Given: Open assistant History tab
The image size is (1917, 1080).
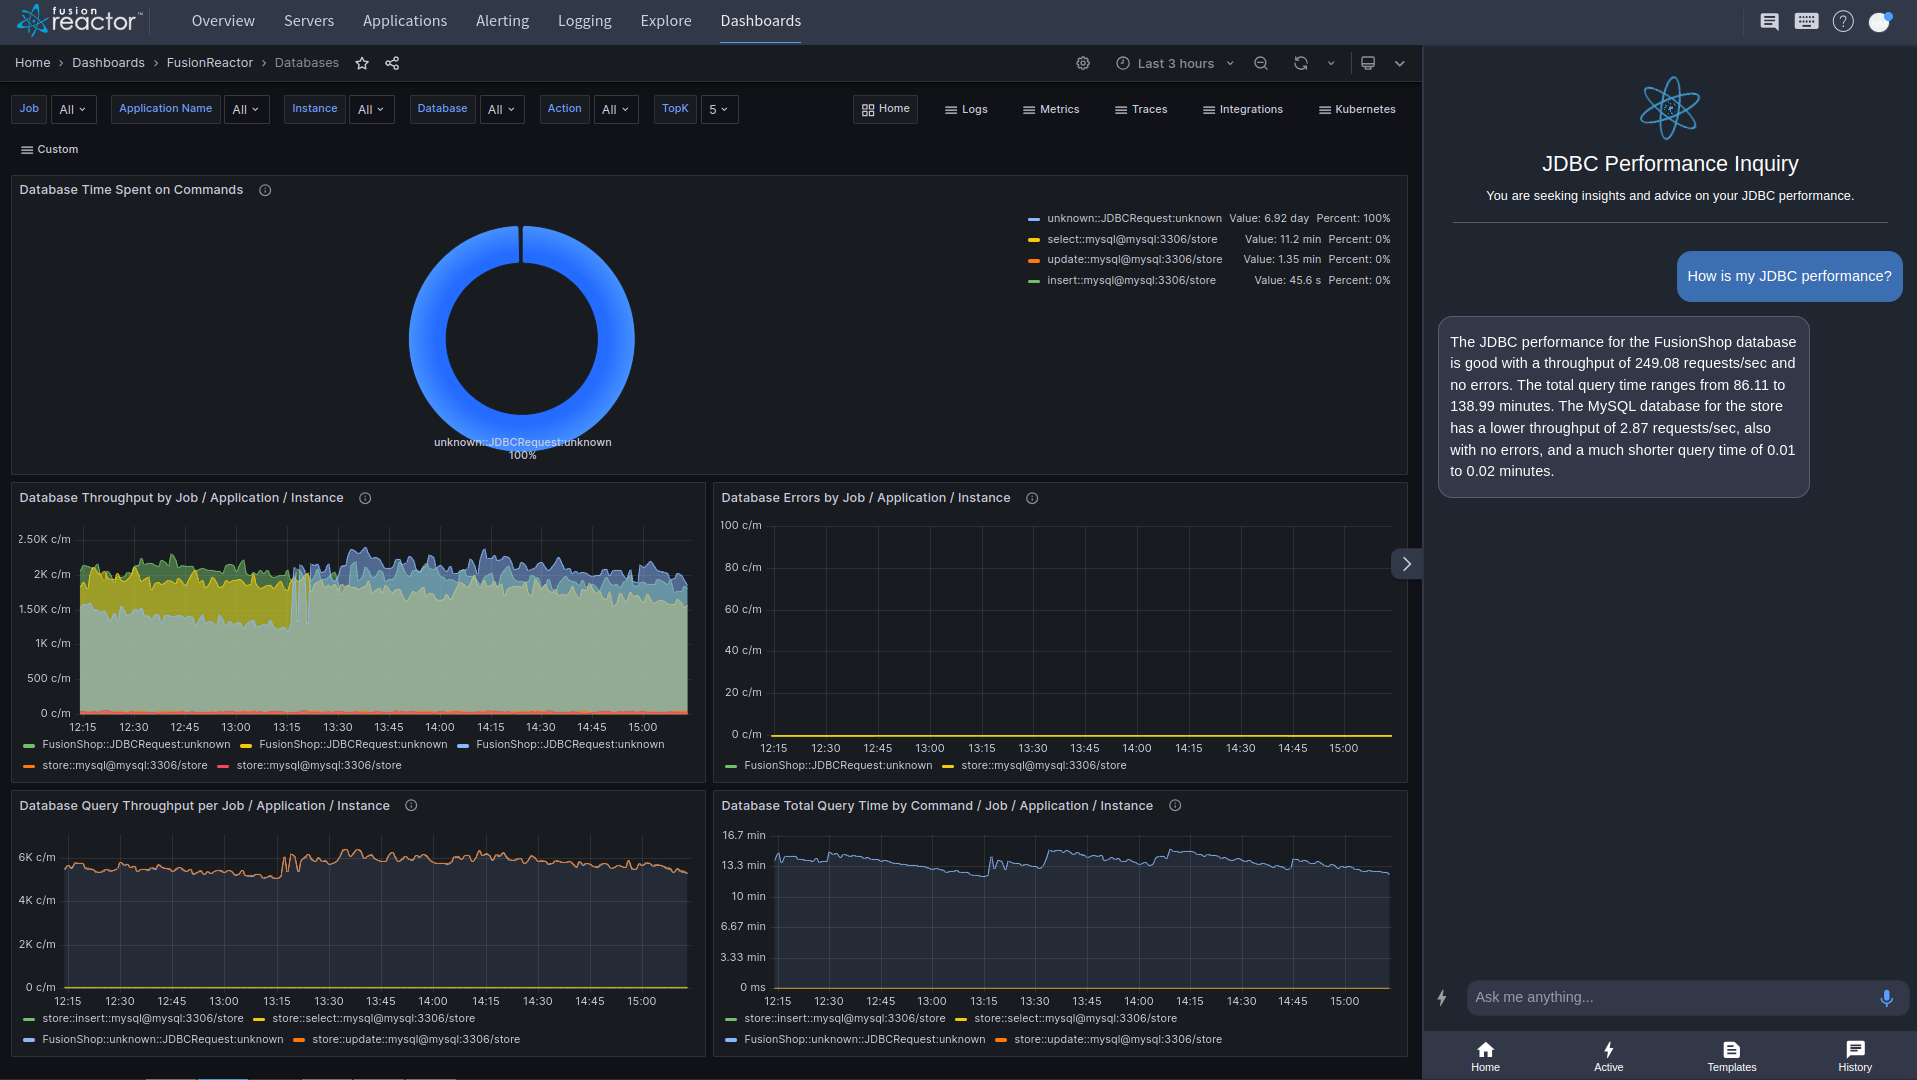Looking at the screenshot, I should [1855, 1056].
